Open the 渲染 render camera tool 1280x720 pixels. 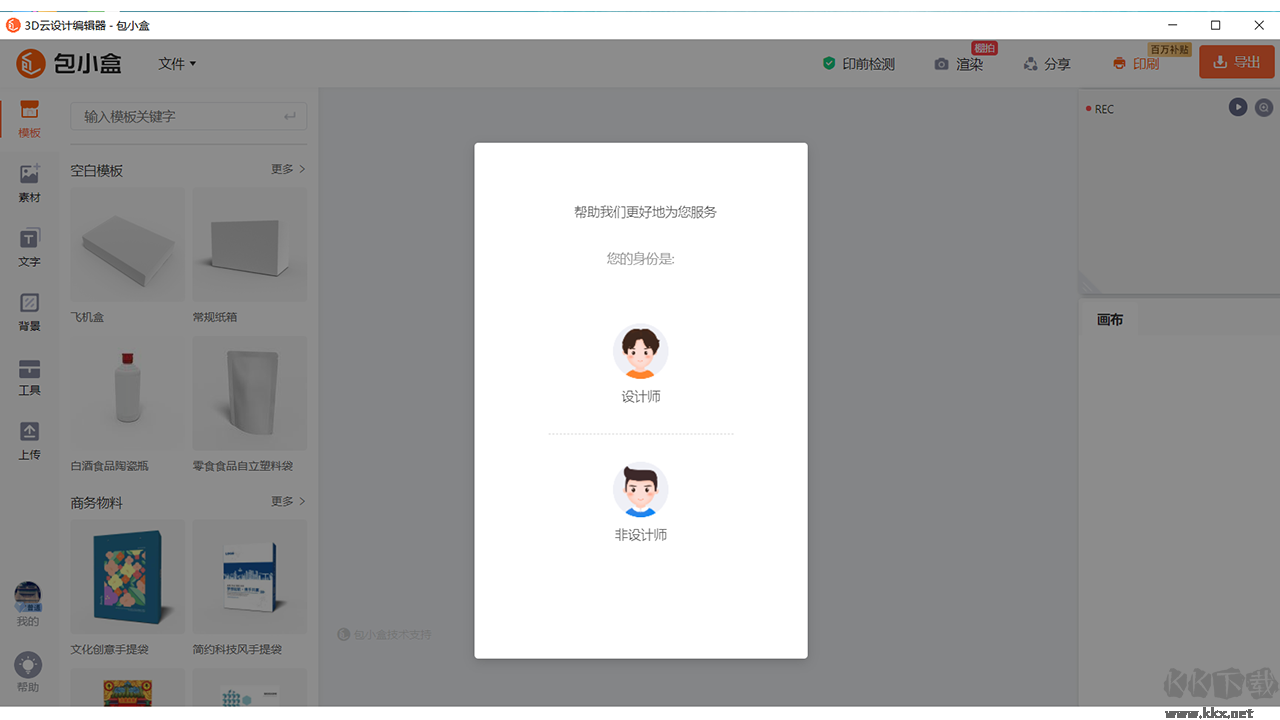tap(959, 64)
